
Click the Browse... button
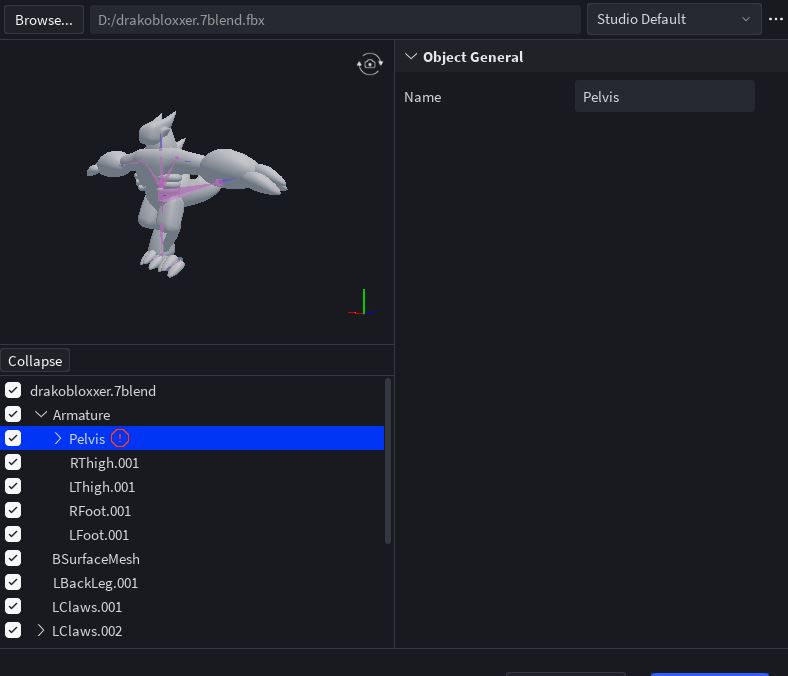[x=44, y=20]
